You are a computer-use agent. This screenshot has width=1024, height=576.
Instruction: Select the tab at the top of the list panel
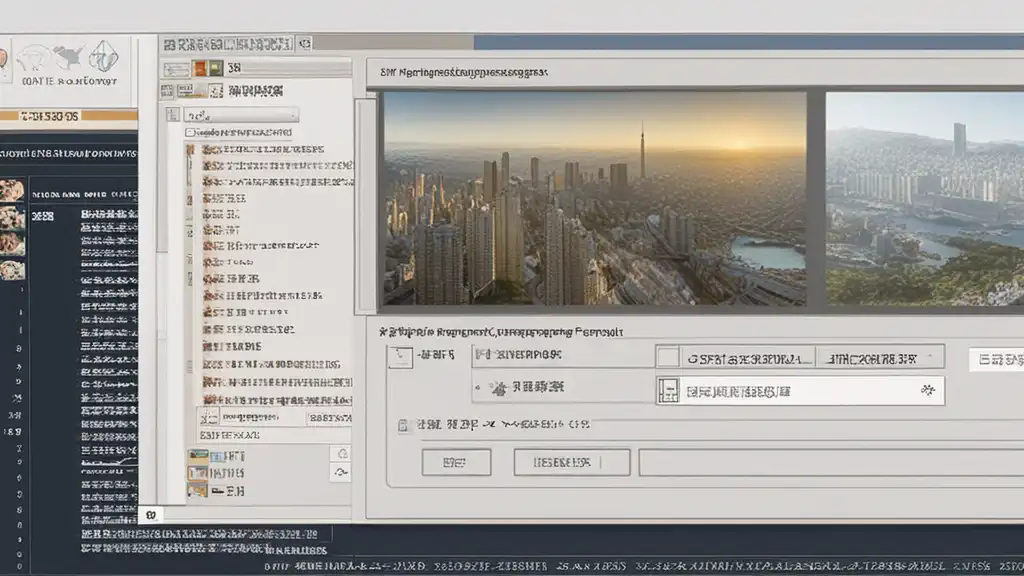tap(228, 44)
